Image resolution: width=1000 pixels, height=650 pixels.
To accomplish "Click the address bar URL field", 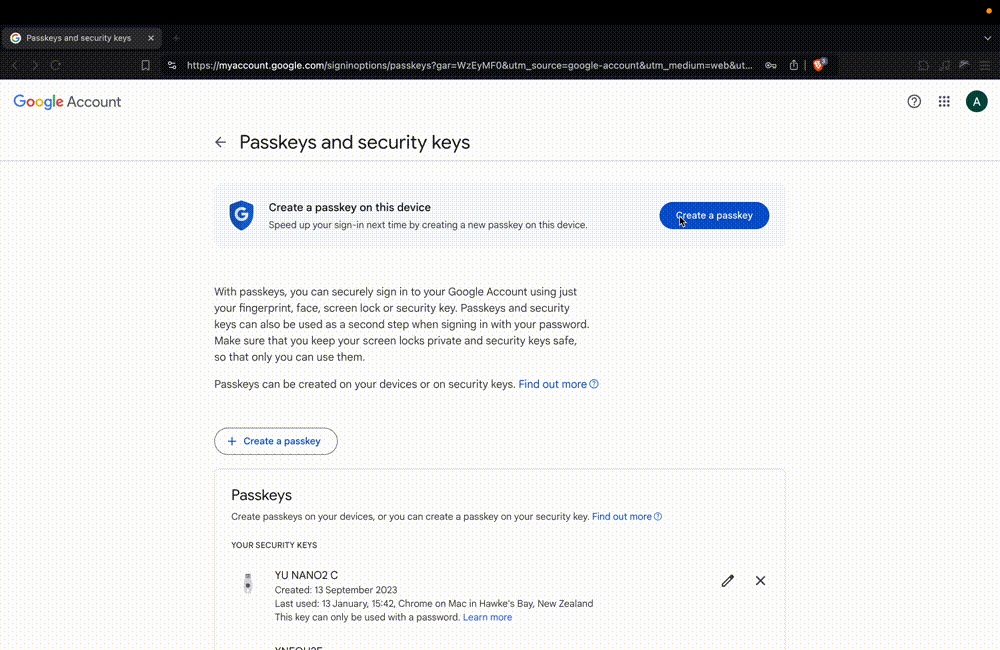I will (x=469, y=65).
